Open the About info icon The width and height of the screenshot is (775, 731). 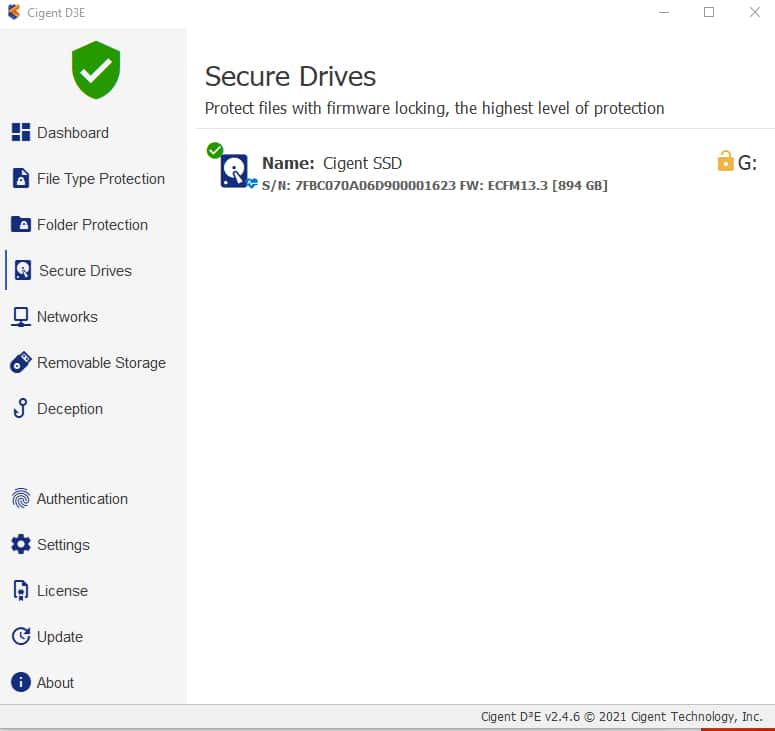tap(21, 682)
